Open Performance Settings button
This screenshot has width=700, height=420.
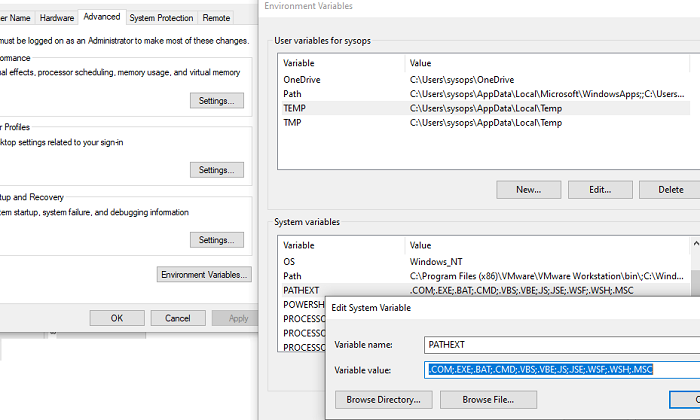[217, 100]
